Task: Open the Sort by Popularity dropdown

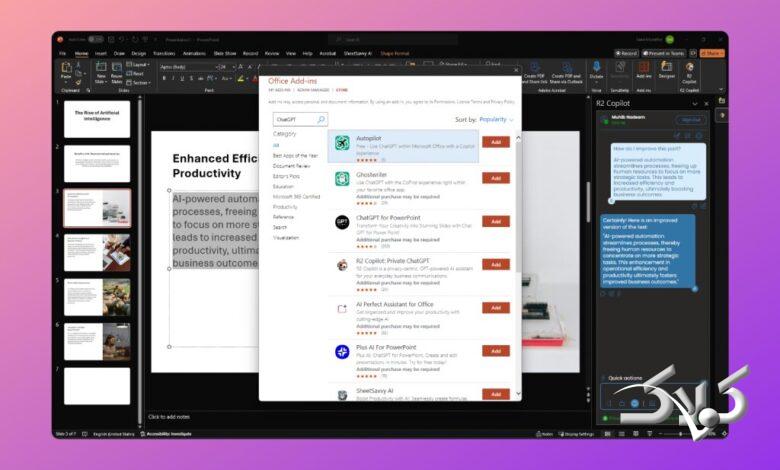Action: tap(496, 119)
